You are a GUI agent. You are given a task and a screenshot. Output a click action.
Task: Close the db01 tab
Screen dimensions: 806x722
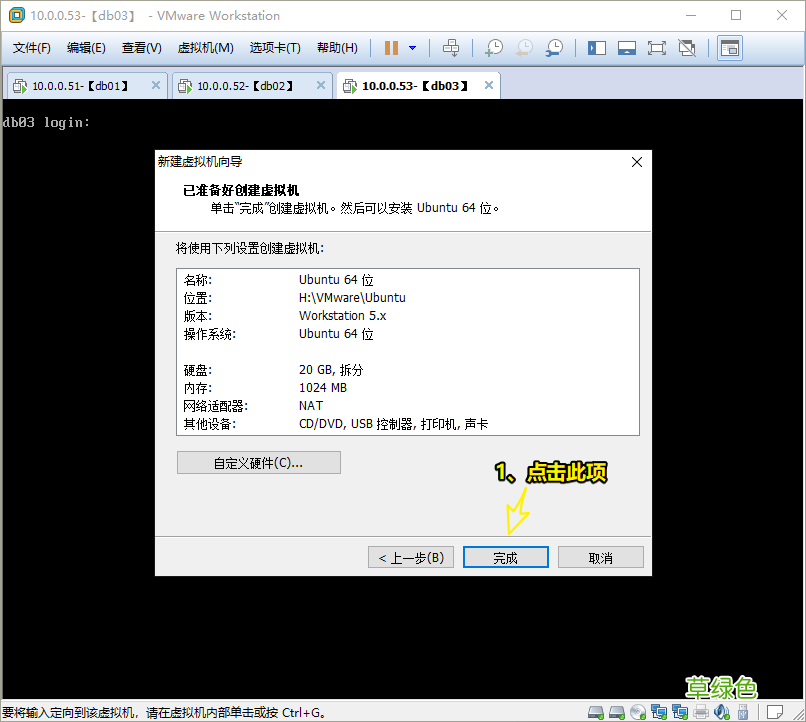coord(156,85)
